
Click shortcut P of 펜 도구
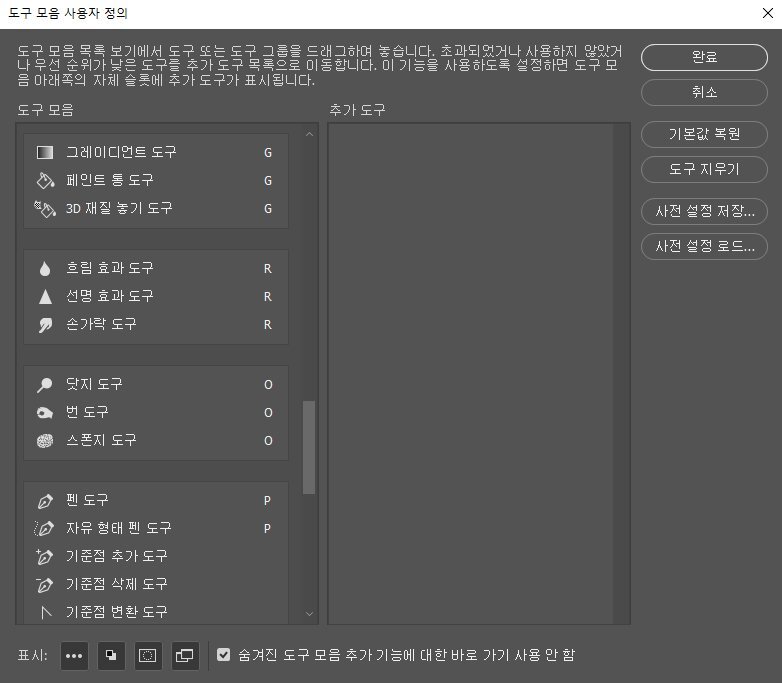267,500
